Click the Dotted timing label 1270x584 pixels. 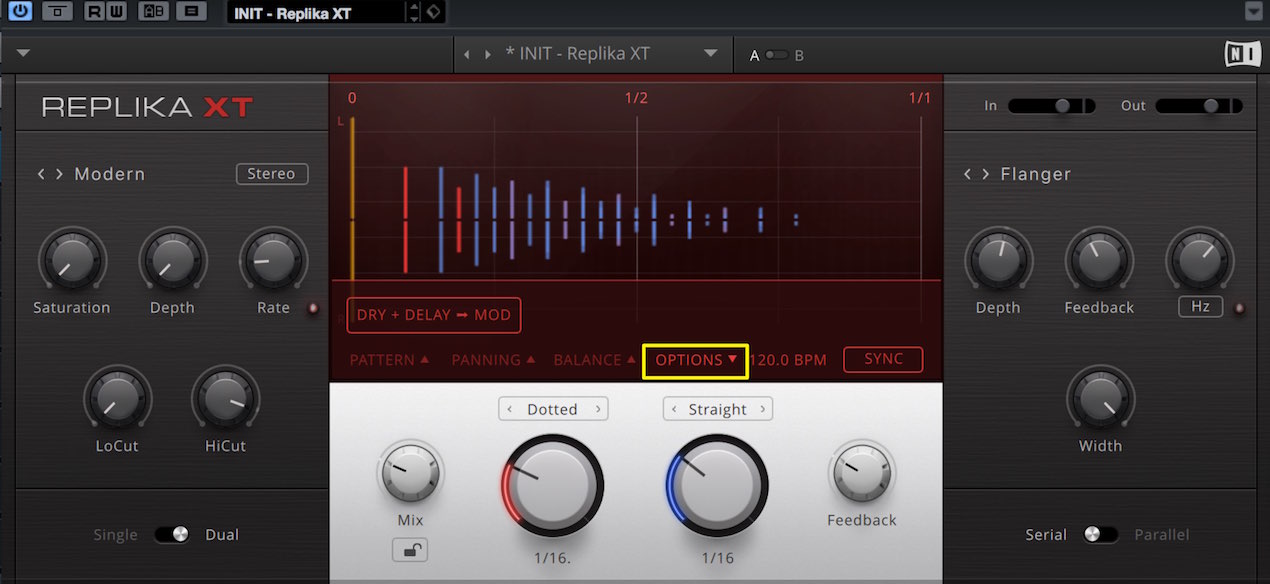coord(552,409)
